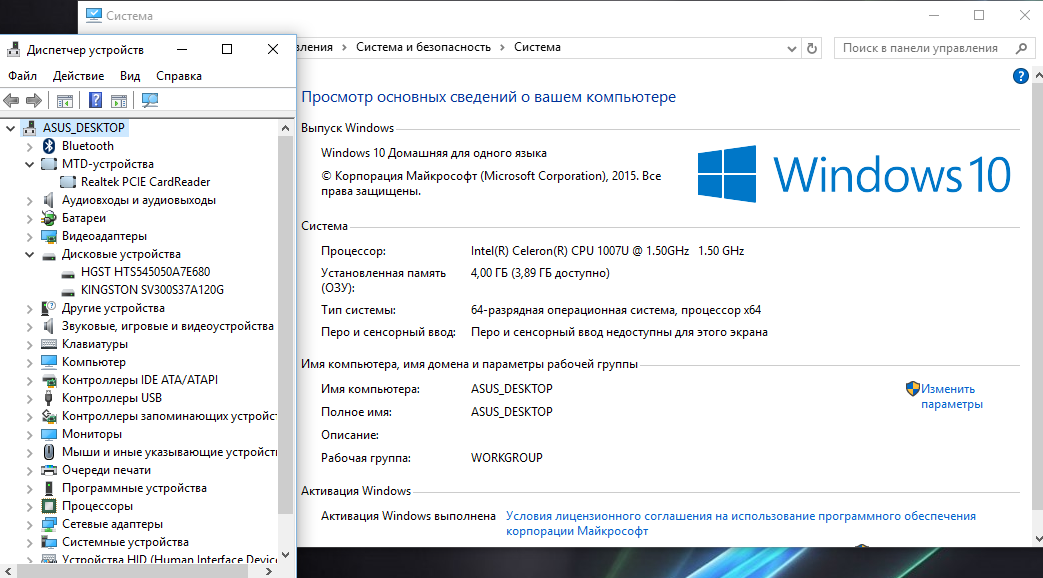Maximize the Диспетчер устройств window
The image size is (1043, 578).
pos(227,49)
